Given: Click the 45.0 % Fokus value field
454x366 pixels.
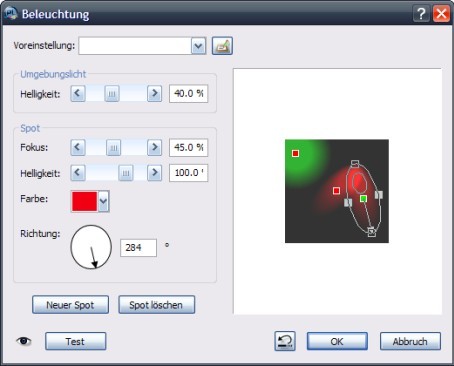Looking at the screenshot, I should click(x=188, y=147).
